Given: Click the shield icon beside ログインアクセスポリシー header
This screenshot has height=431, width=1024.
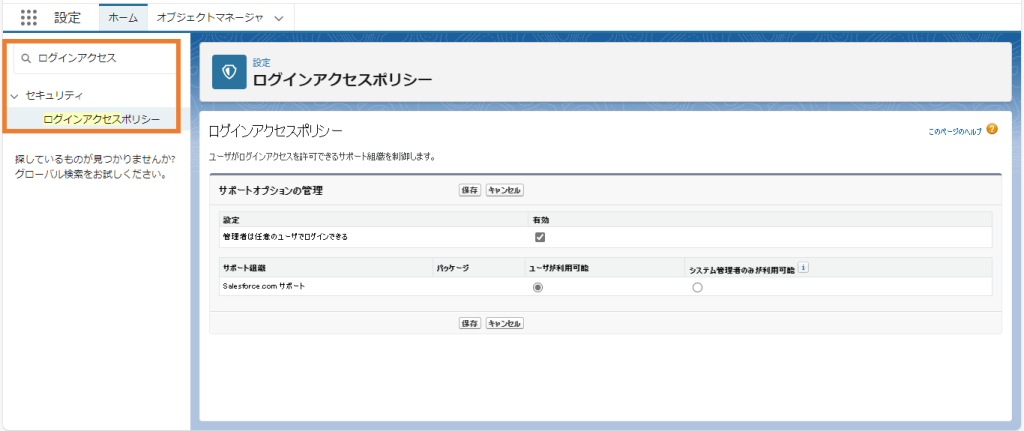Looking at the screenshot, I should (x=229, y=72).
